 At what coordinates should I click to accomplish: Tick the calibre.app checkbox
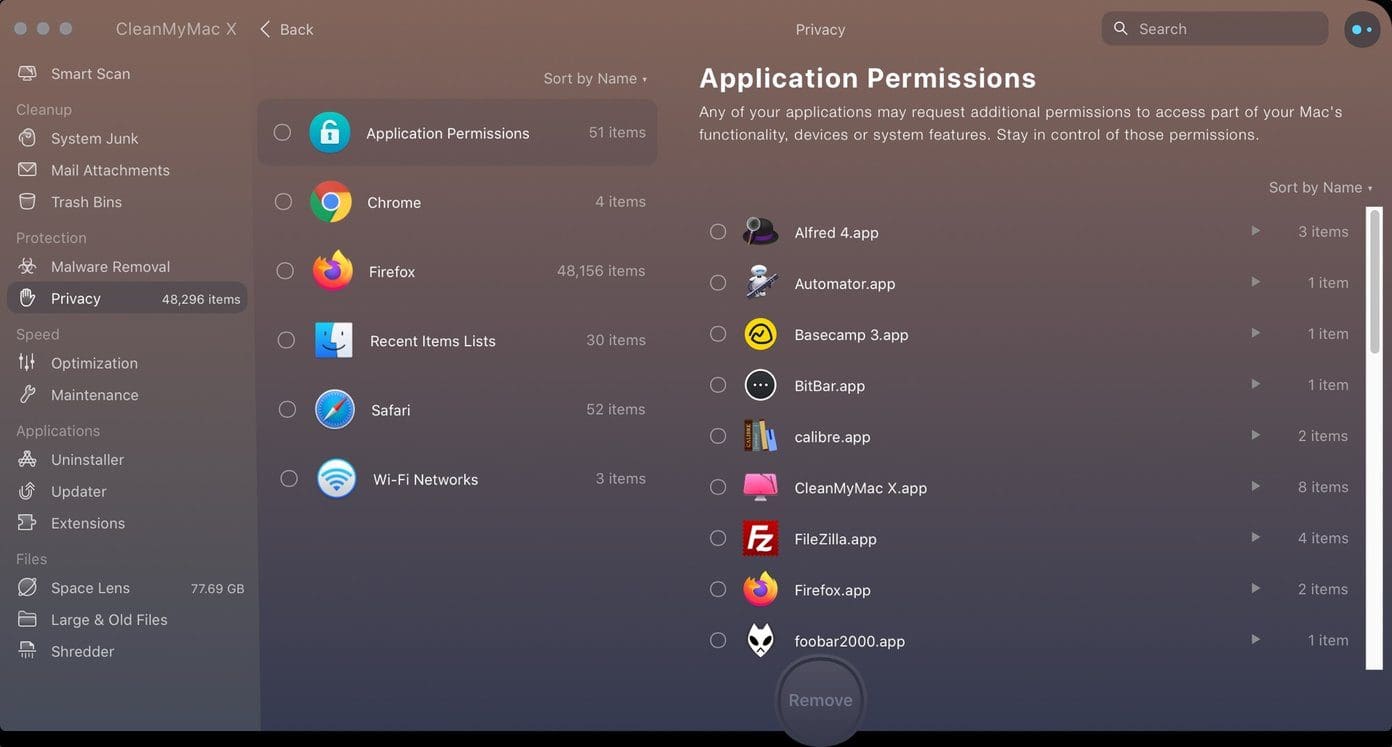tap(718, 436)
